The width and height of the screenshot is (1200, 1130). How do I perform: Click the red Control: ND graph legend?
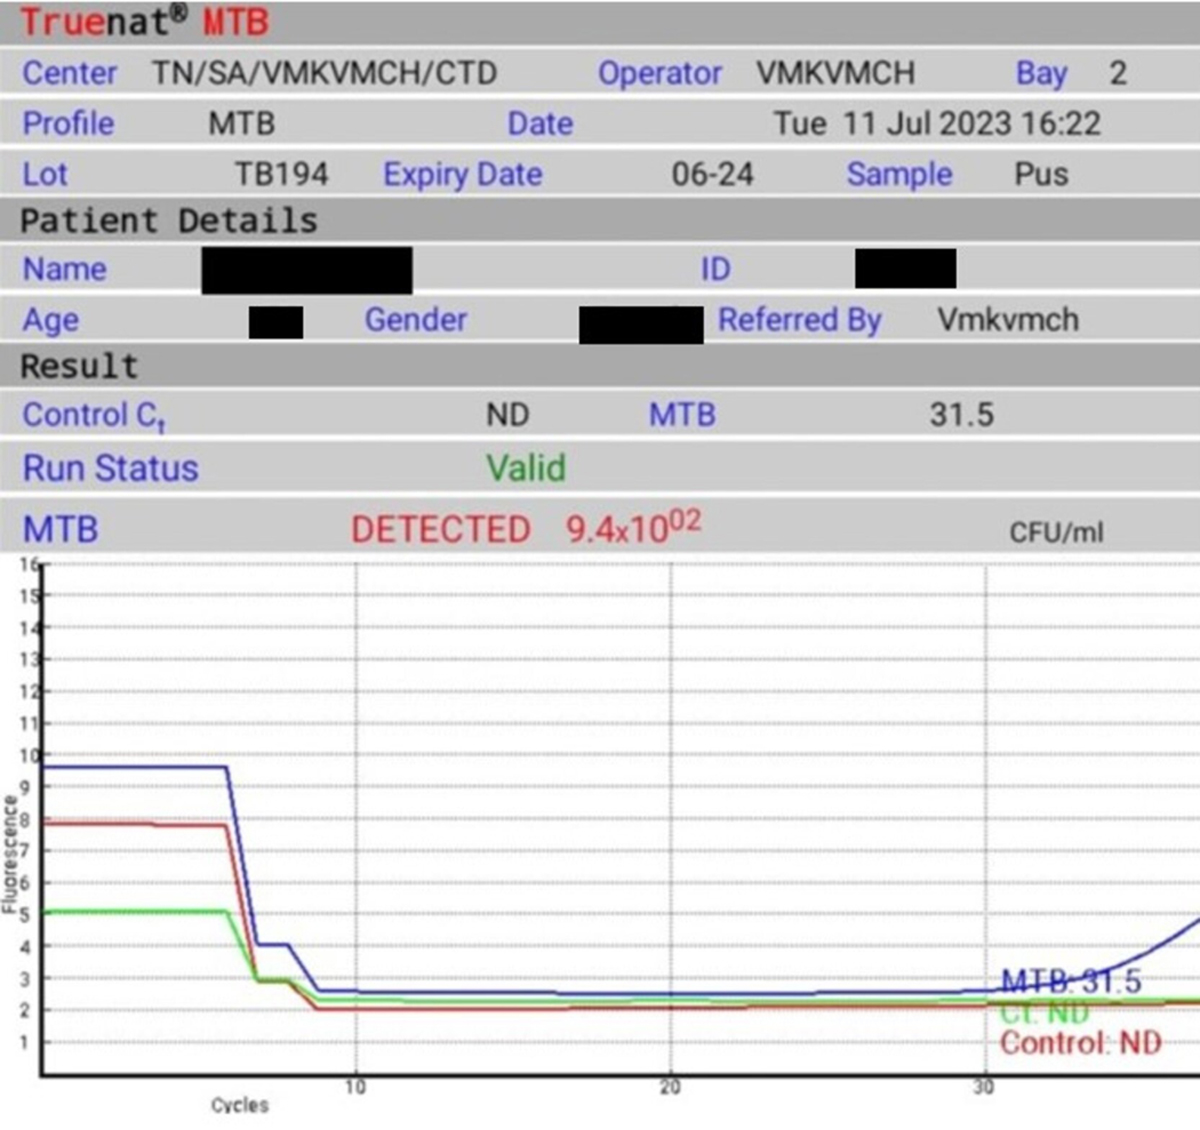(1080, 1044)
